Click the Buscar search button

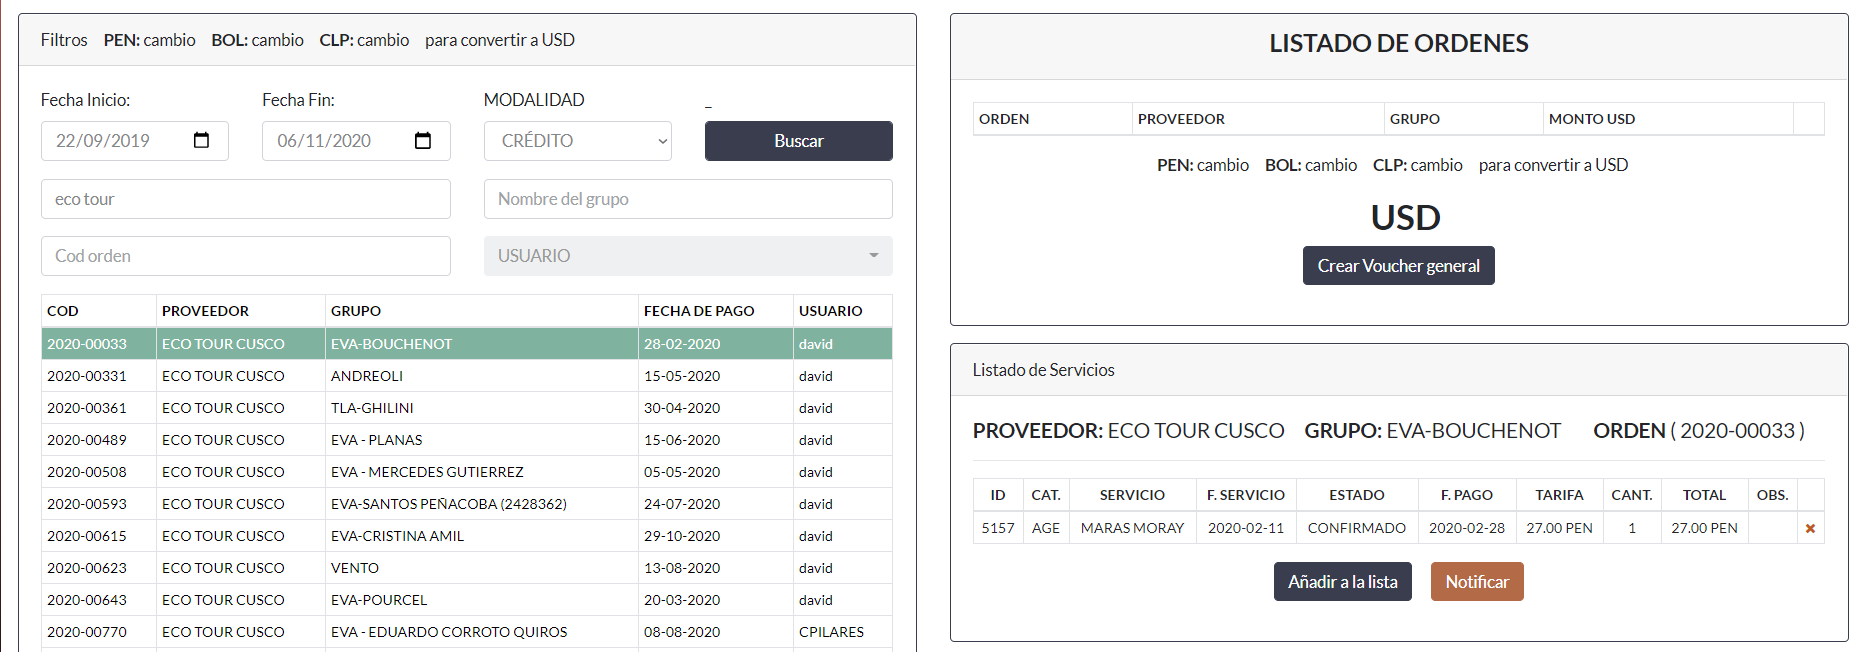pos(798,141)
